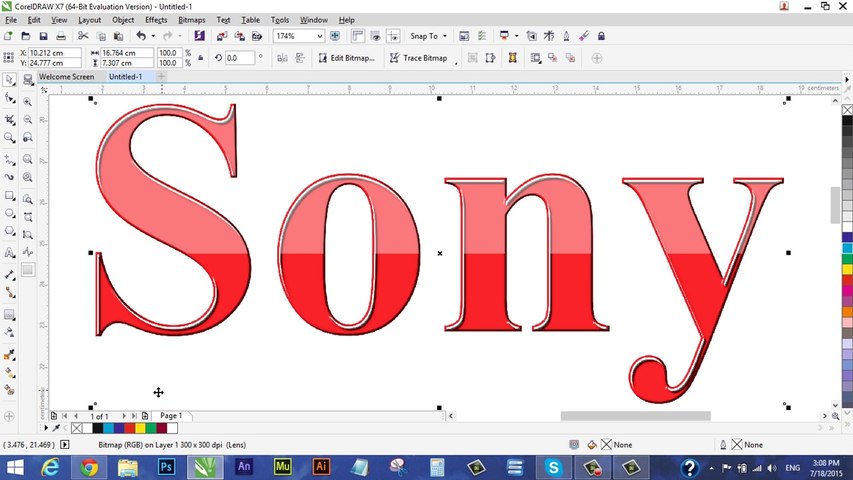Screen dimensions: 853x480
Task: Toggle the Lock Ratio padlock
Action: 200,58
